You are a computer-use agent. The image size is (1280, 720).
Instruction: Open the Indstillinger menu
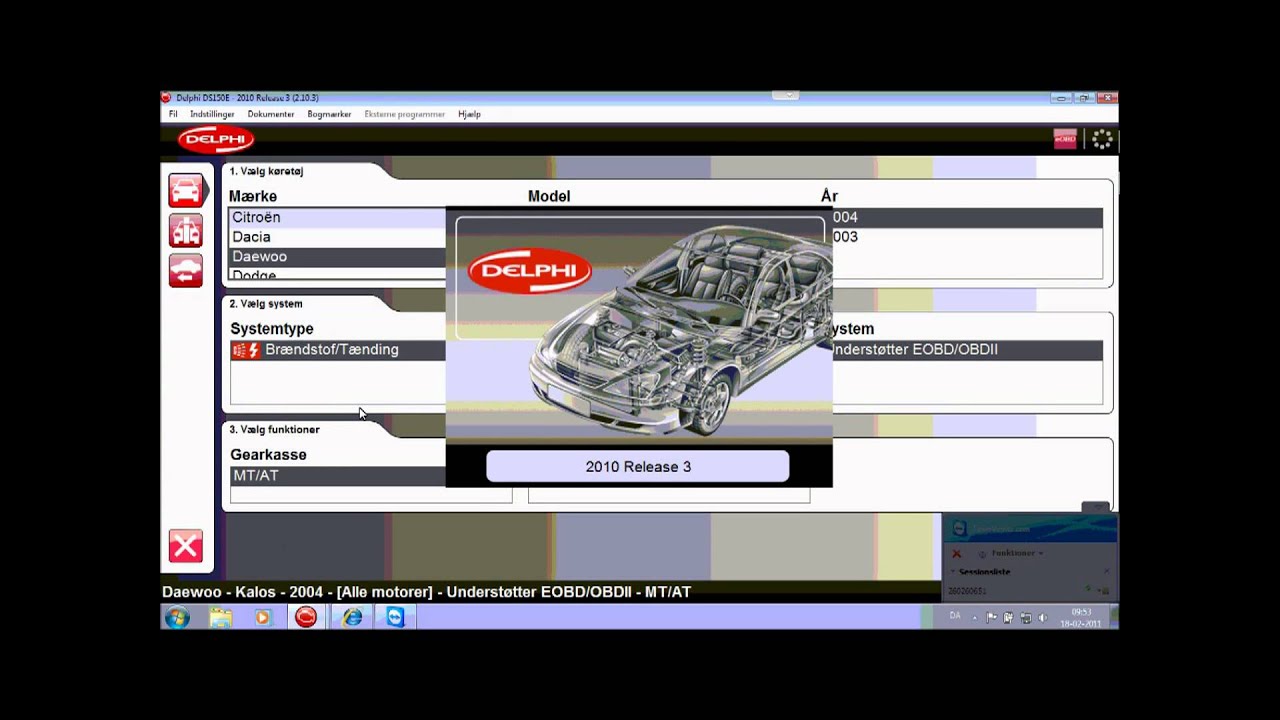[212, 114]
